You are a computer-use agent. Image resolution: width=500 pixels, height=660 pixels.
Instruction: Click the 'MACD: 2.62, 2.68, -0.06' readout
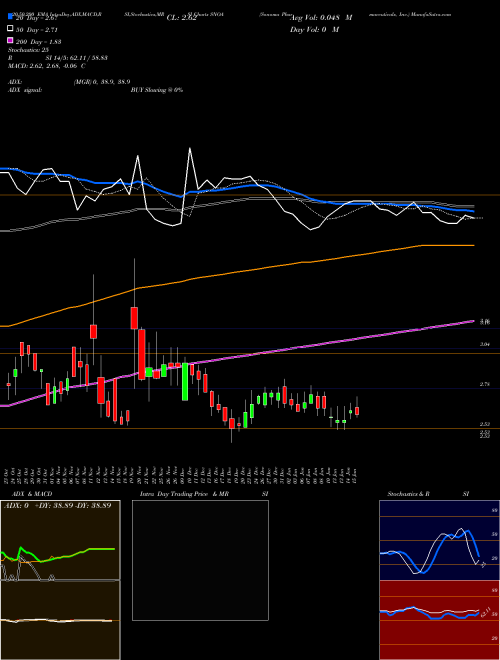click(x=44, y=66)
